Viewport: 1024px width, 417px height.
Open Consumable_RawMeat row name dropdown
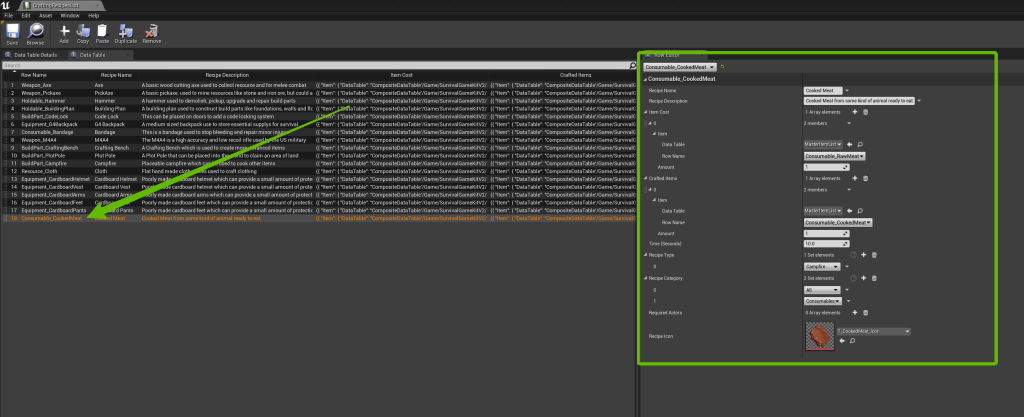833,156
